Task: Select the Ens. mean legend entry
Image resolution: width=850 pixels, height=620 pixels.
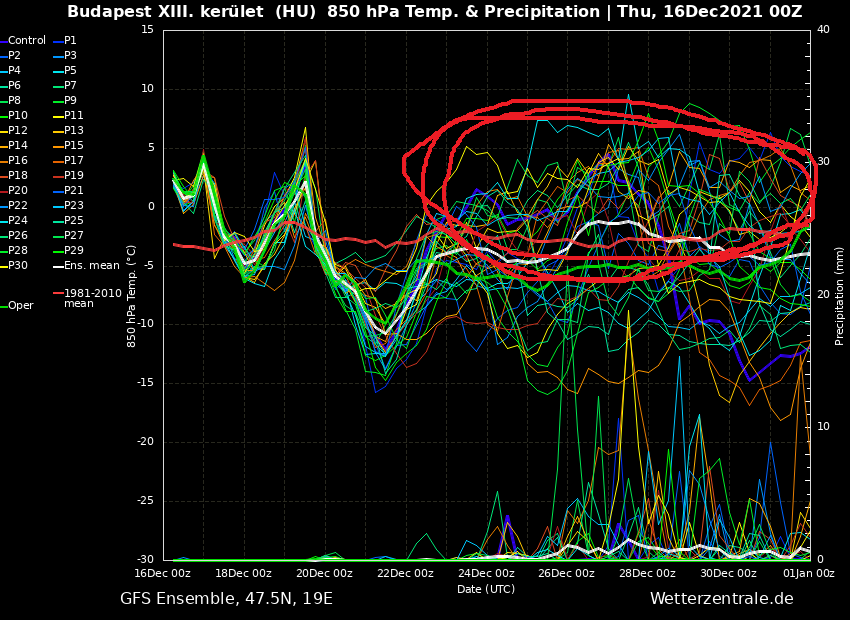Action: (x=91, y=266)
